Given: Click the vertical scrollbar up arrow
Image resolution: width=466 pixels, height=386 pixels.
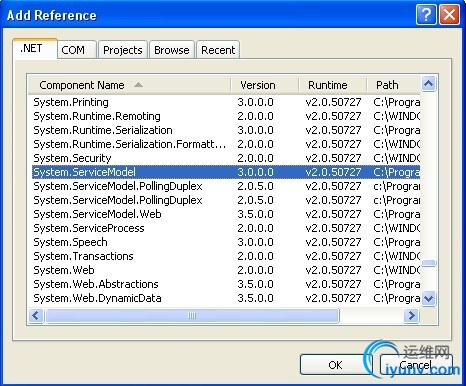Looking at the screenshot, I should point(429,83).
